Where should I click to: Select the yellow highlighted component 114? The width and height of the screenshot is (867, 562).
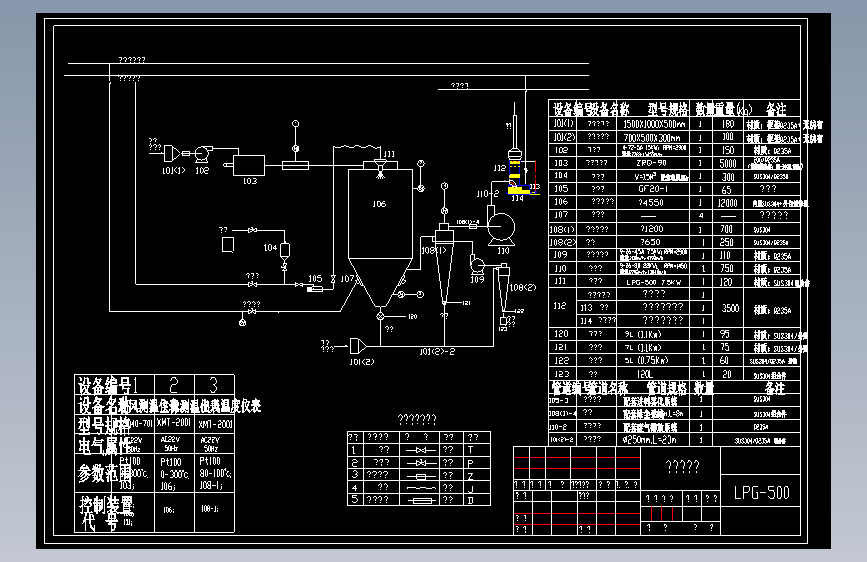[x=519, y=190]
